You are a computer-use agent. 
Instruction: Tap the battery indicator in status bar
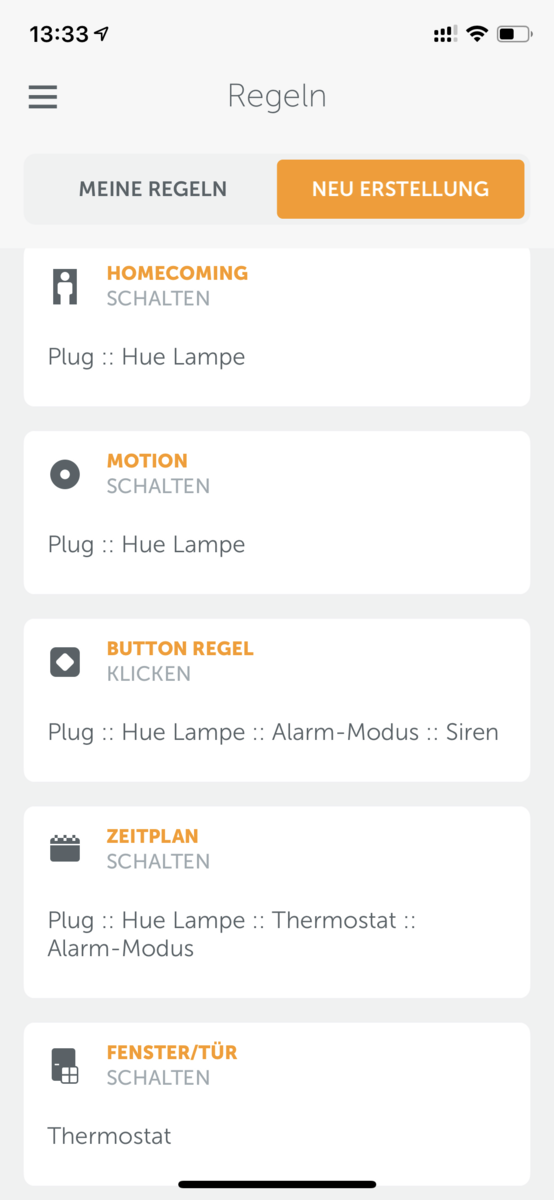tap(514, 34)
